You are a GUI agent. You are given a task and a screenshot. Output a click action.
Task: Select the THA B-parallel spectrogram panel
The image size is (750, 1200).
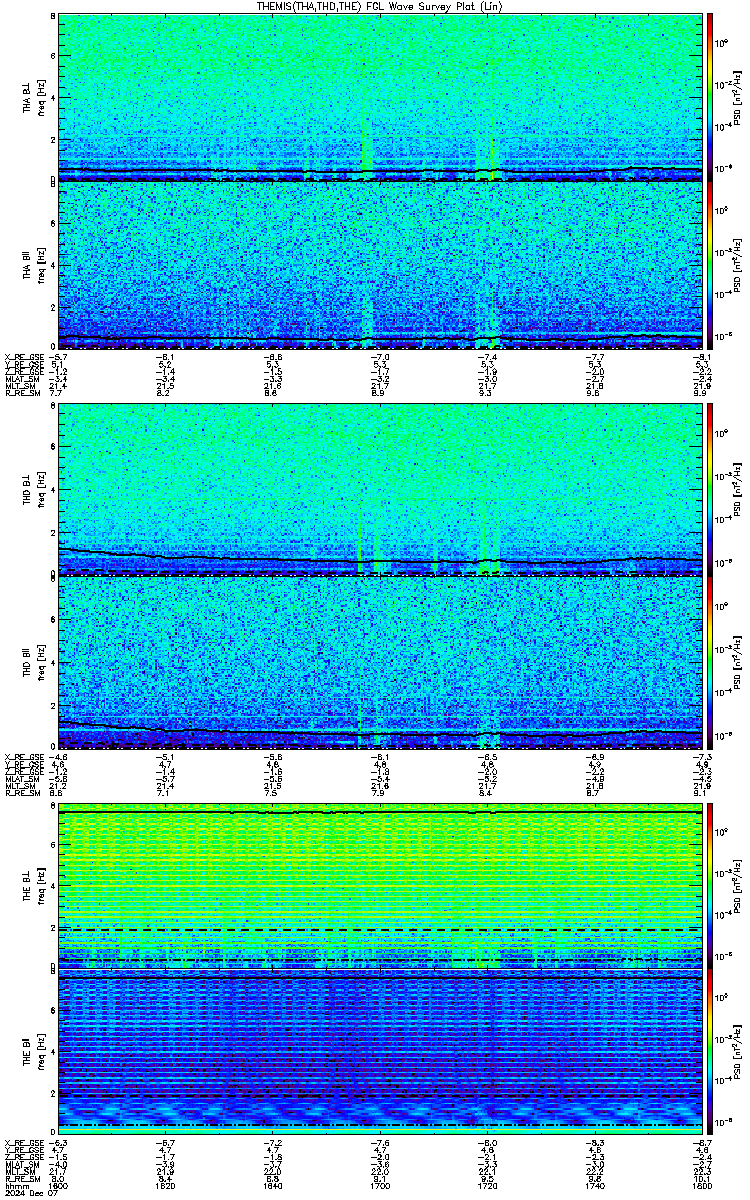pyautogui.click(x=380, y=265)
